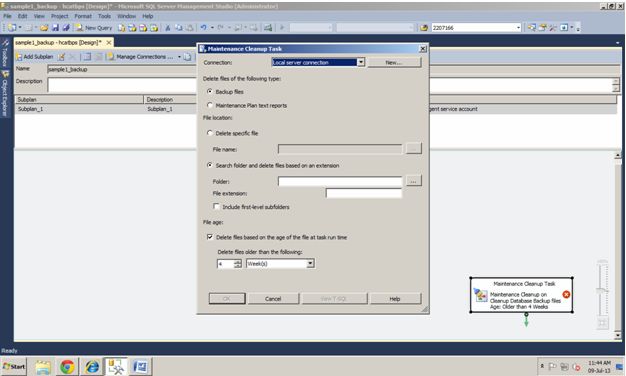Image resolution: width=626 pixels, height=376 pixels.
Task: Click the Internet Explorer taskbar icon
Action: click(x=92, y=366)
